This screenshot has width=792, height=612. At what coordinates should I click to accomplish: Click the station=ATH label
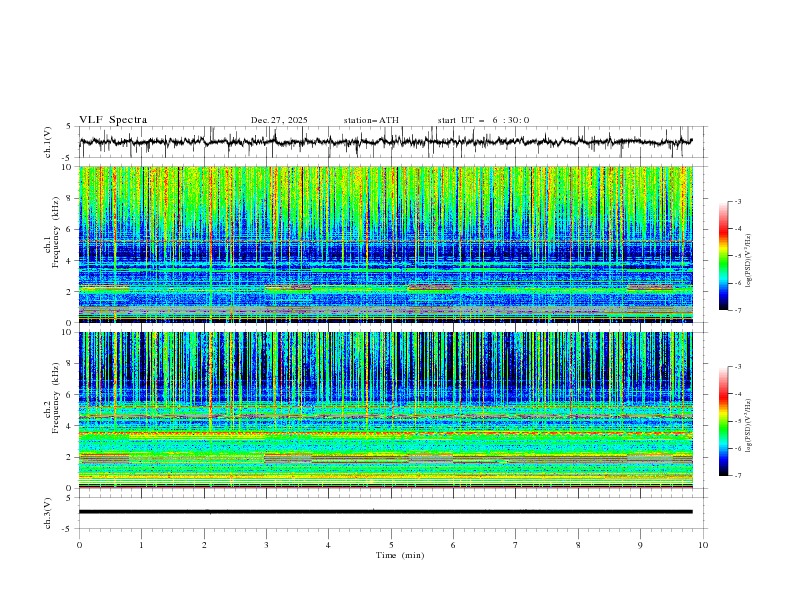tap(371, 120)
